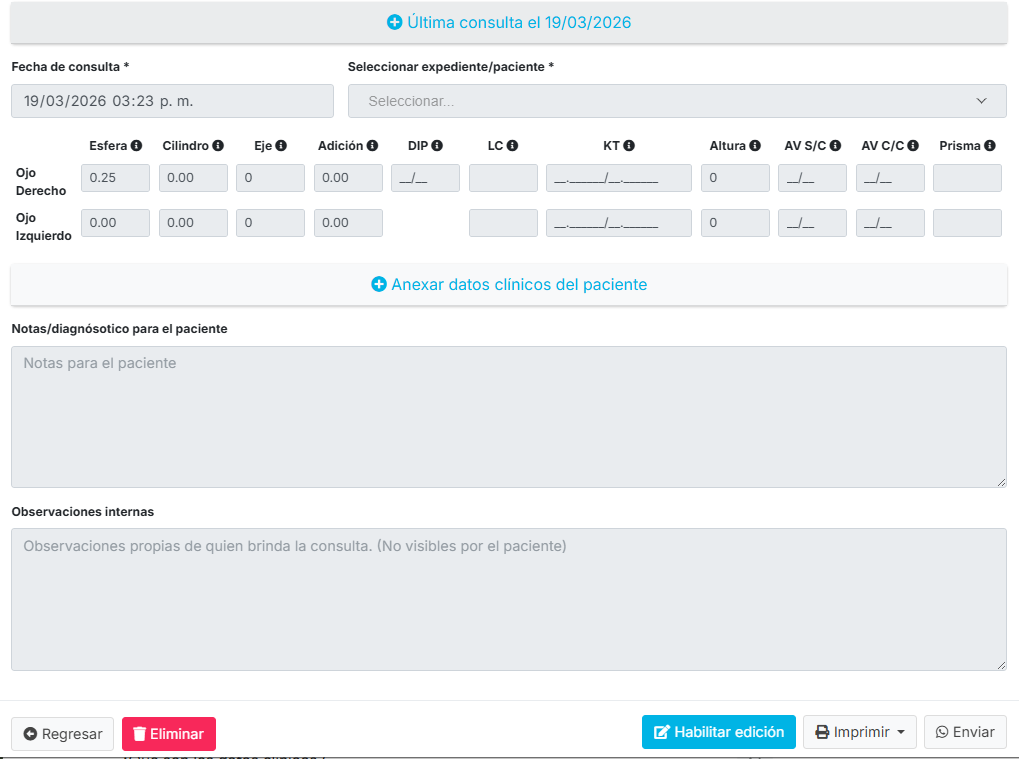Click the DIP info icon
Viewport: 1019px width, 759px height.
tap(437, 146)
